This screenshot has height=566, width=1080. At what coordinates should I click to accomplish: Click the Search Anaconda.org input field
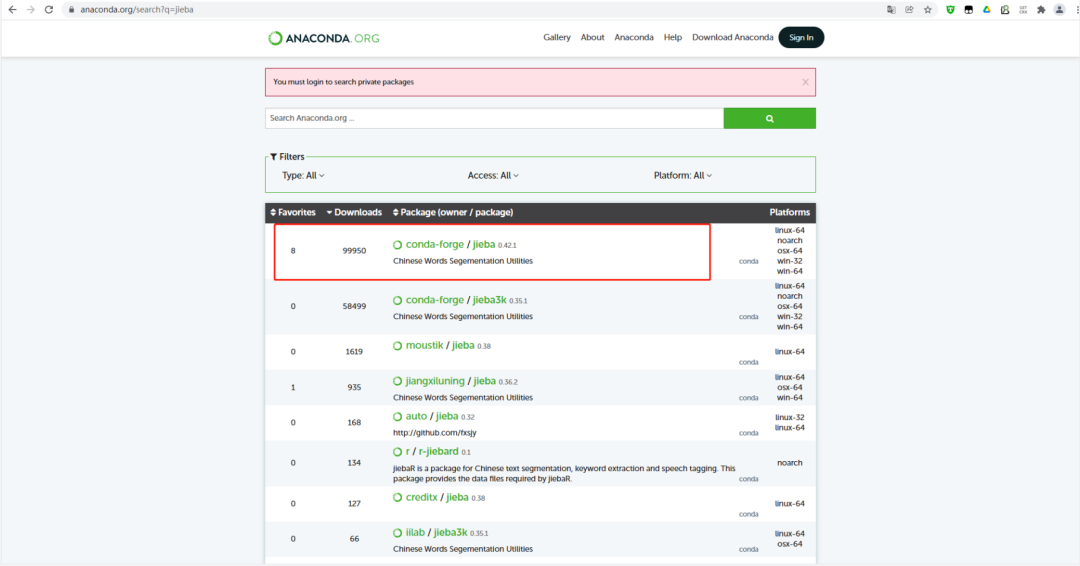point(494,118)
